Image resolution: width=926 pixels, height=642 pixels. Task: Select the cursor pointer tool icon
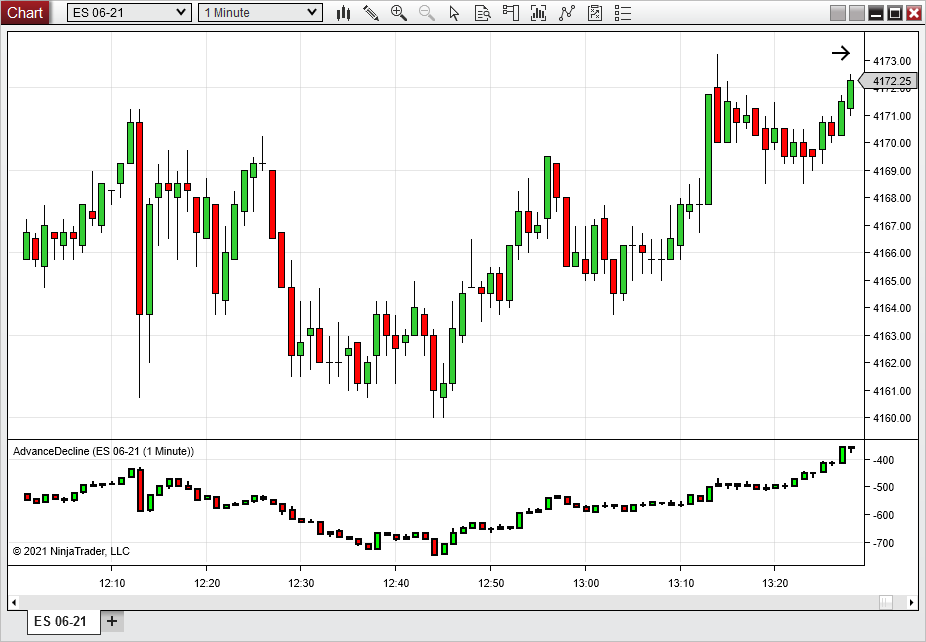pos(454,13)
